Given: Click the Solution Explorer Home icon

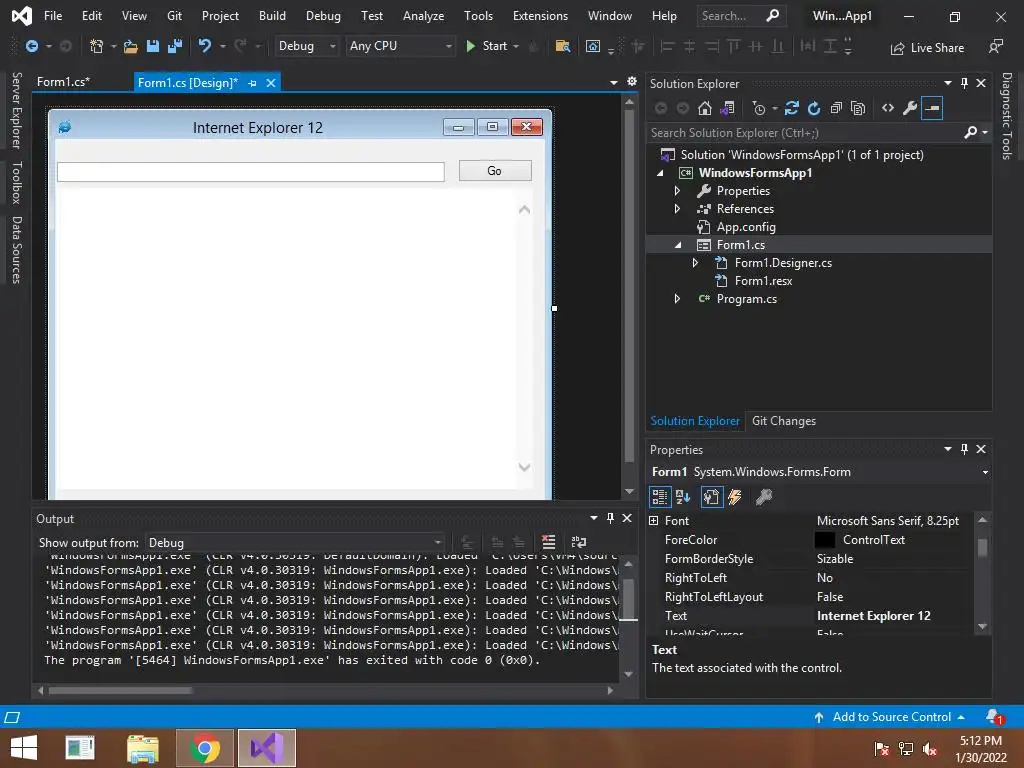Looking at the screenshot, I should tap(705, 108).
